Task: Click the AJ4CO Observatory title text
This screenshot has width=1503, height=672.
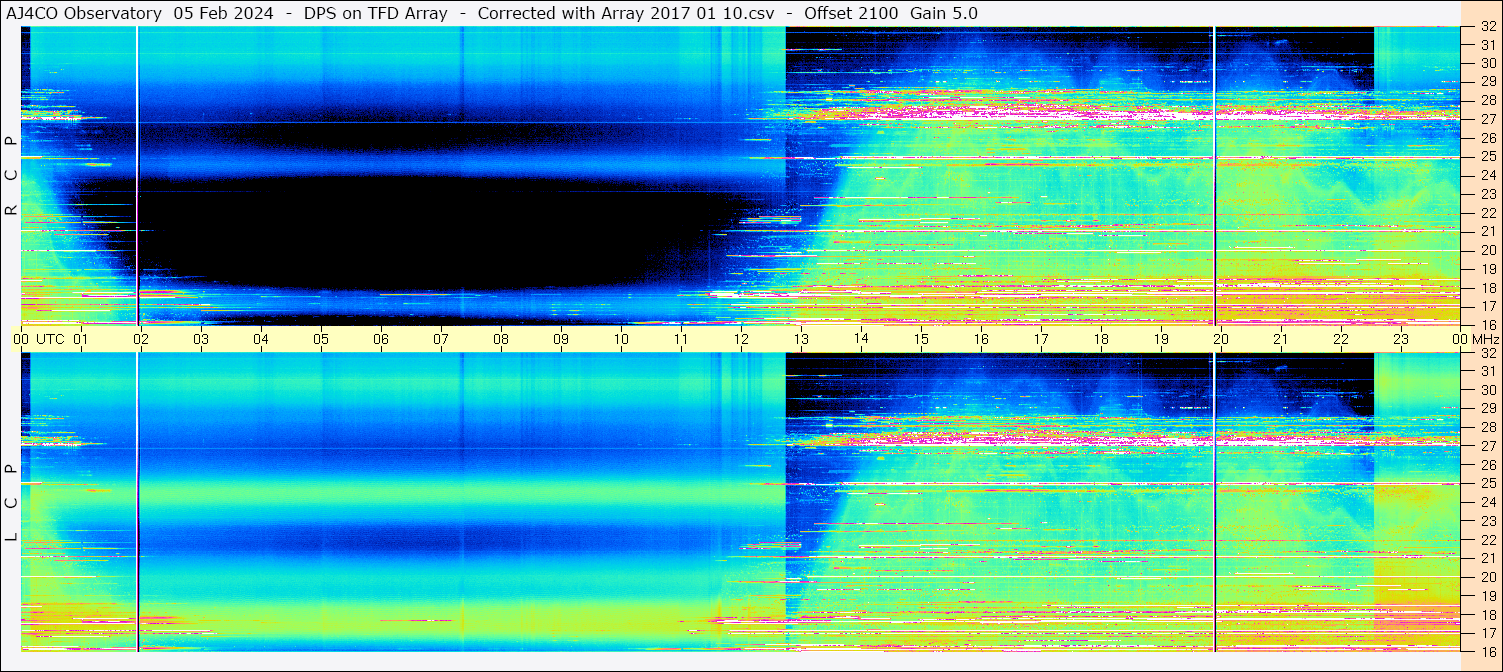Action: pos(84,13)
